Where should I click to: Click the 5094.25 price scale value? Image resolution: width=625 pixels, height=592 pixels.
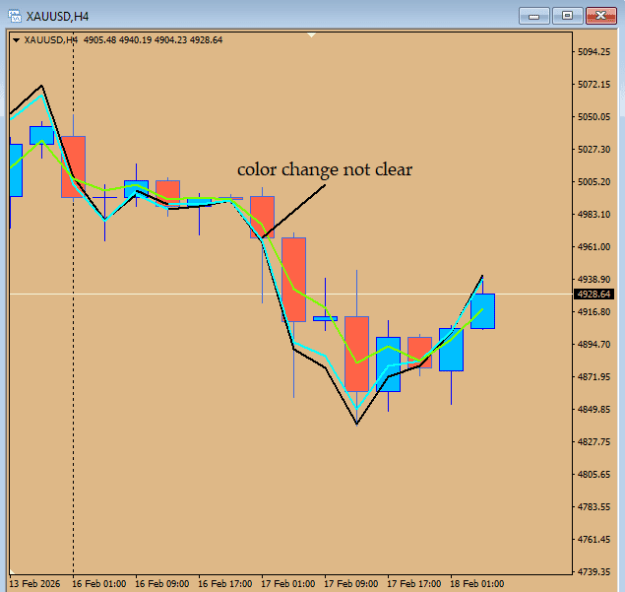click(x=594, y=52)
